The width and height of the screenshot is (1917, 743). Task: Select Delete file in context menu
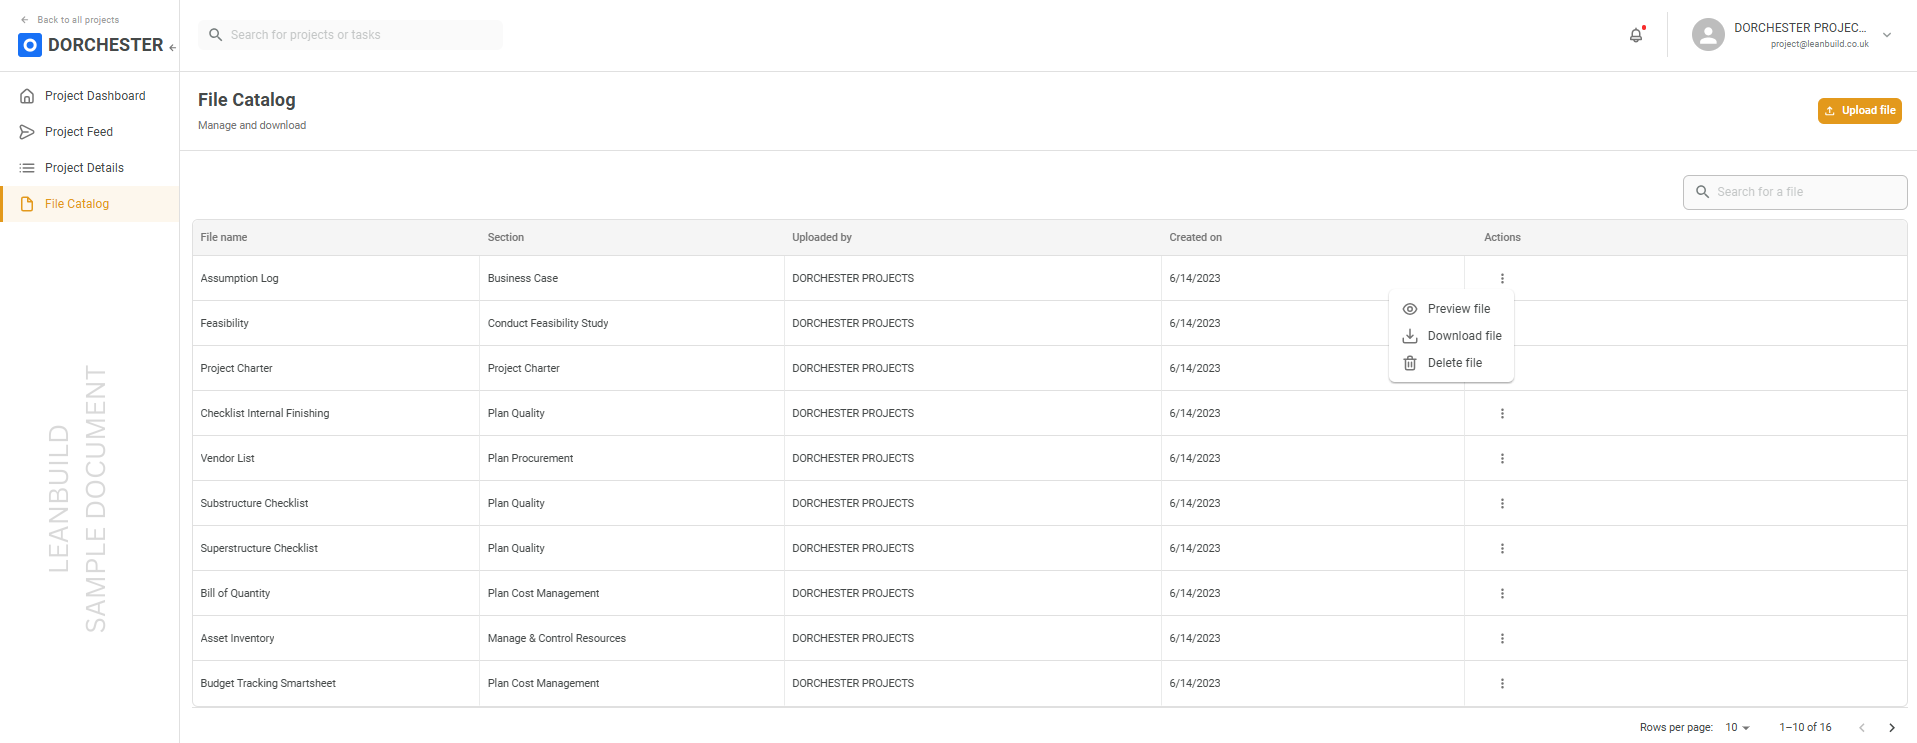tap(1454, 363)
